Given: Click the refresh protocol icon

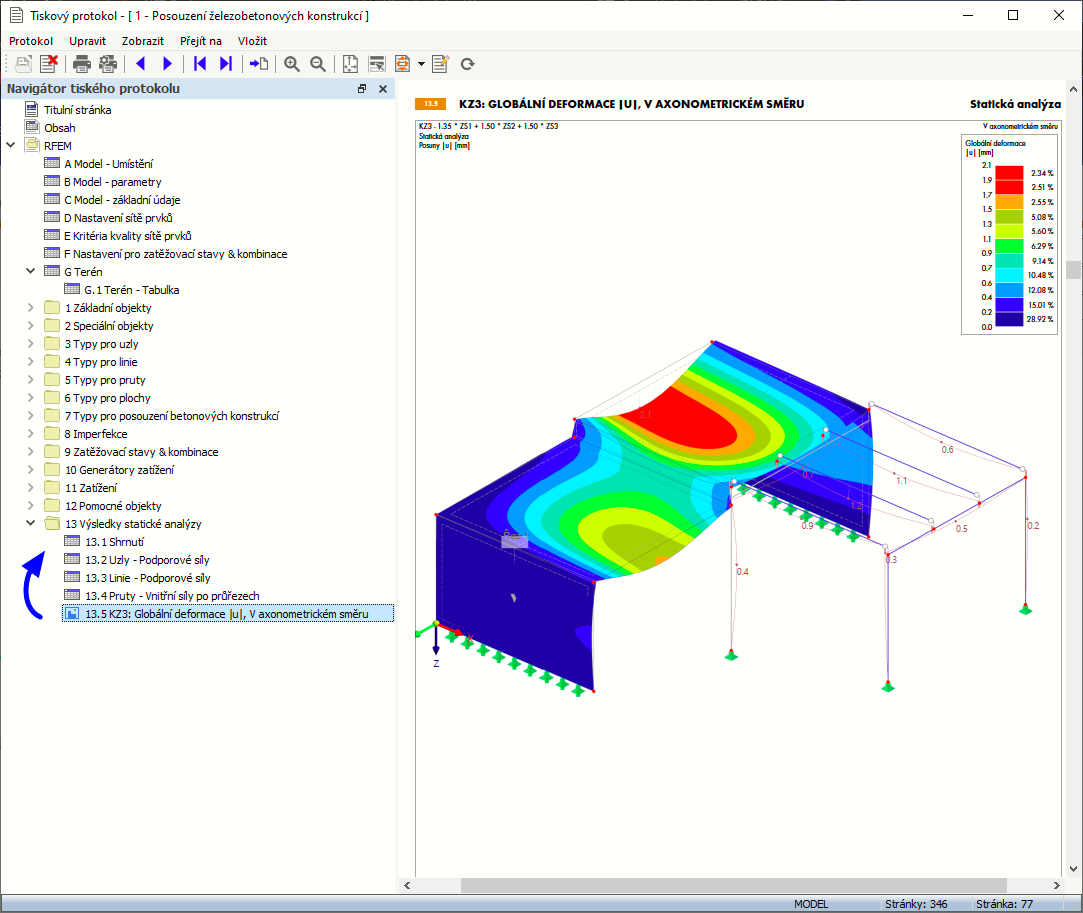Looking at the screenshot, I should click(468, 64).
